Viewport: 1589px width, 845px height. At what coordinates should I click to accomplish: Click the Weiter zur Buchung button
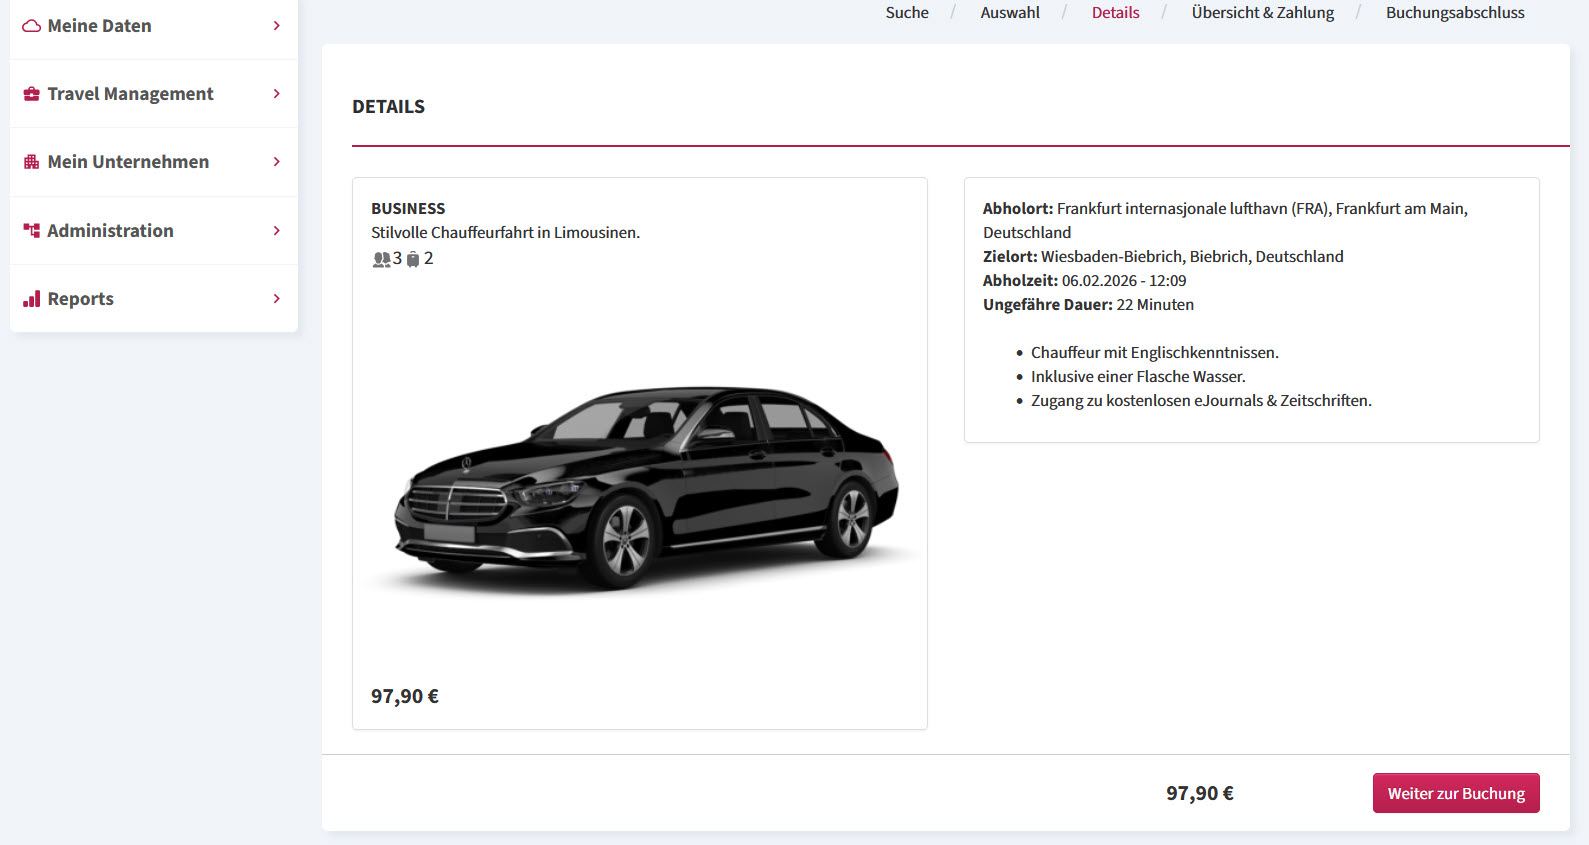[x=1456, y=793]
